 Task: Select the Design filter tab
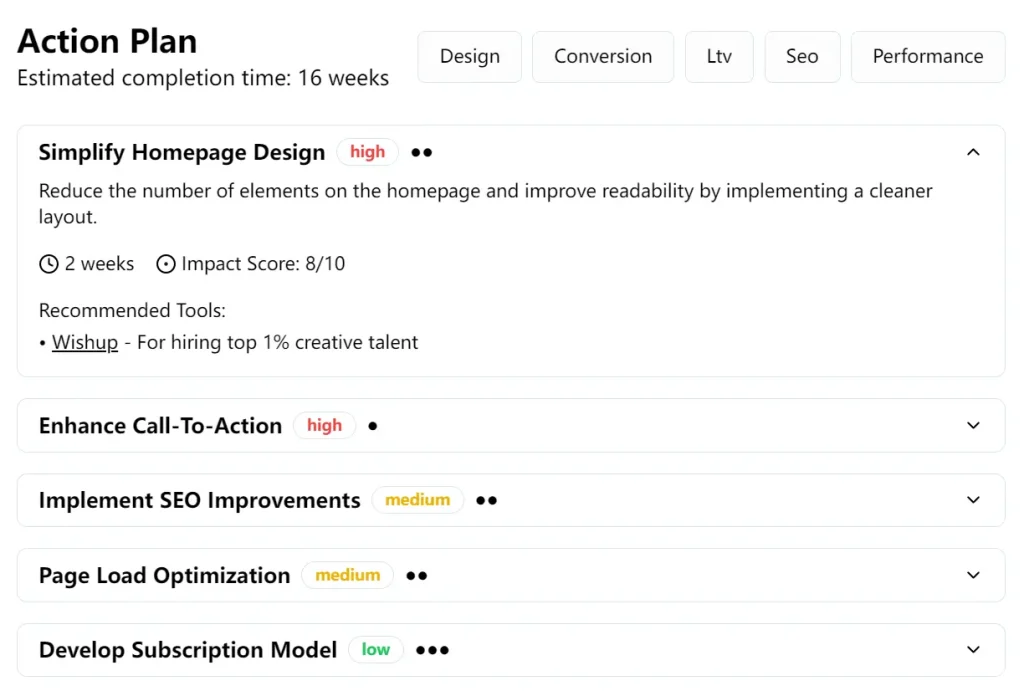point(469,57)
